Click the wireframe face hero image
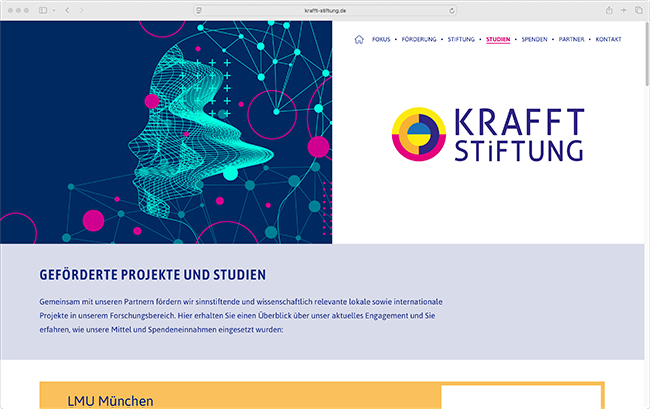Screen dimensions: 650x409 166,132
